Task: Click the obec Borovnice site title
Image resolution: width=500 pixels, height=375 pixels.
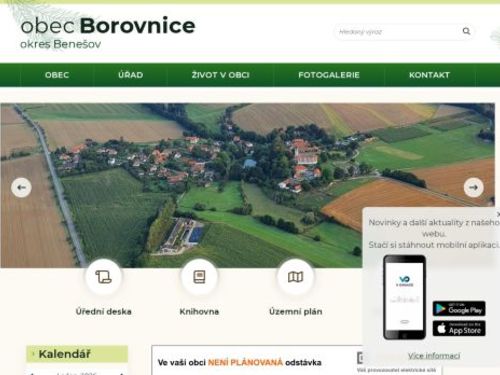Action: [x=108, y=26]
